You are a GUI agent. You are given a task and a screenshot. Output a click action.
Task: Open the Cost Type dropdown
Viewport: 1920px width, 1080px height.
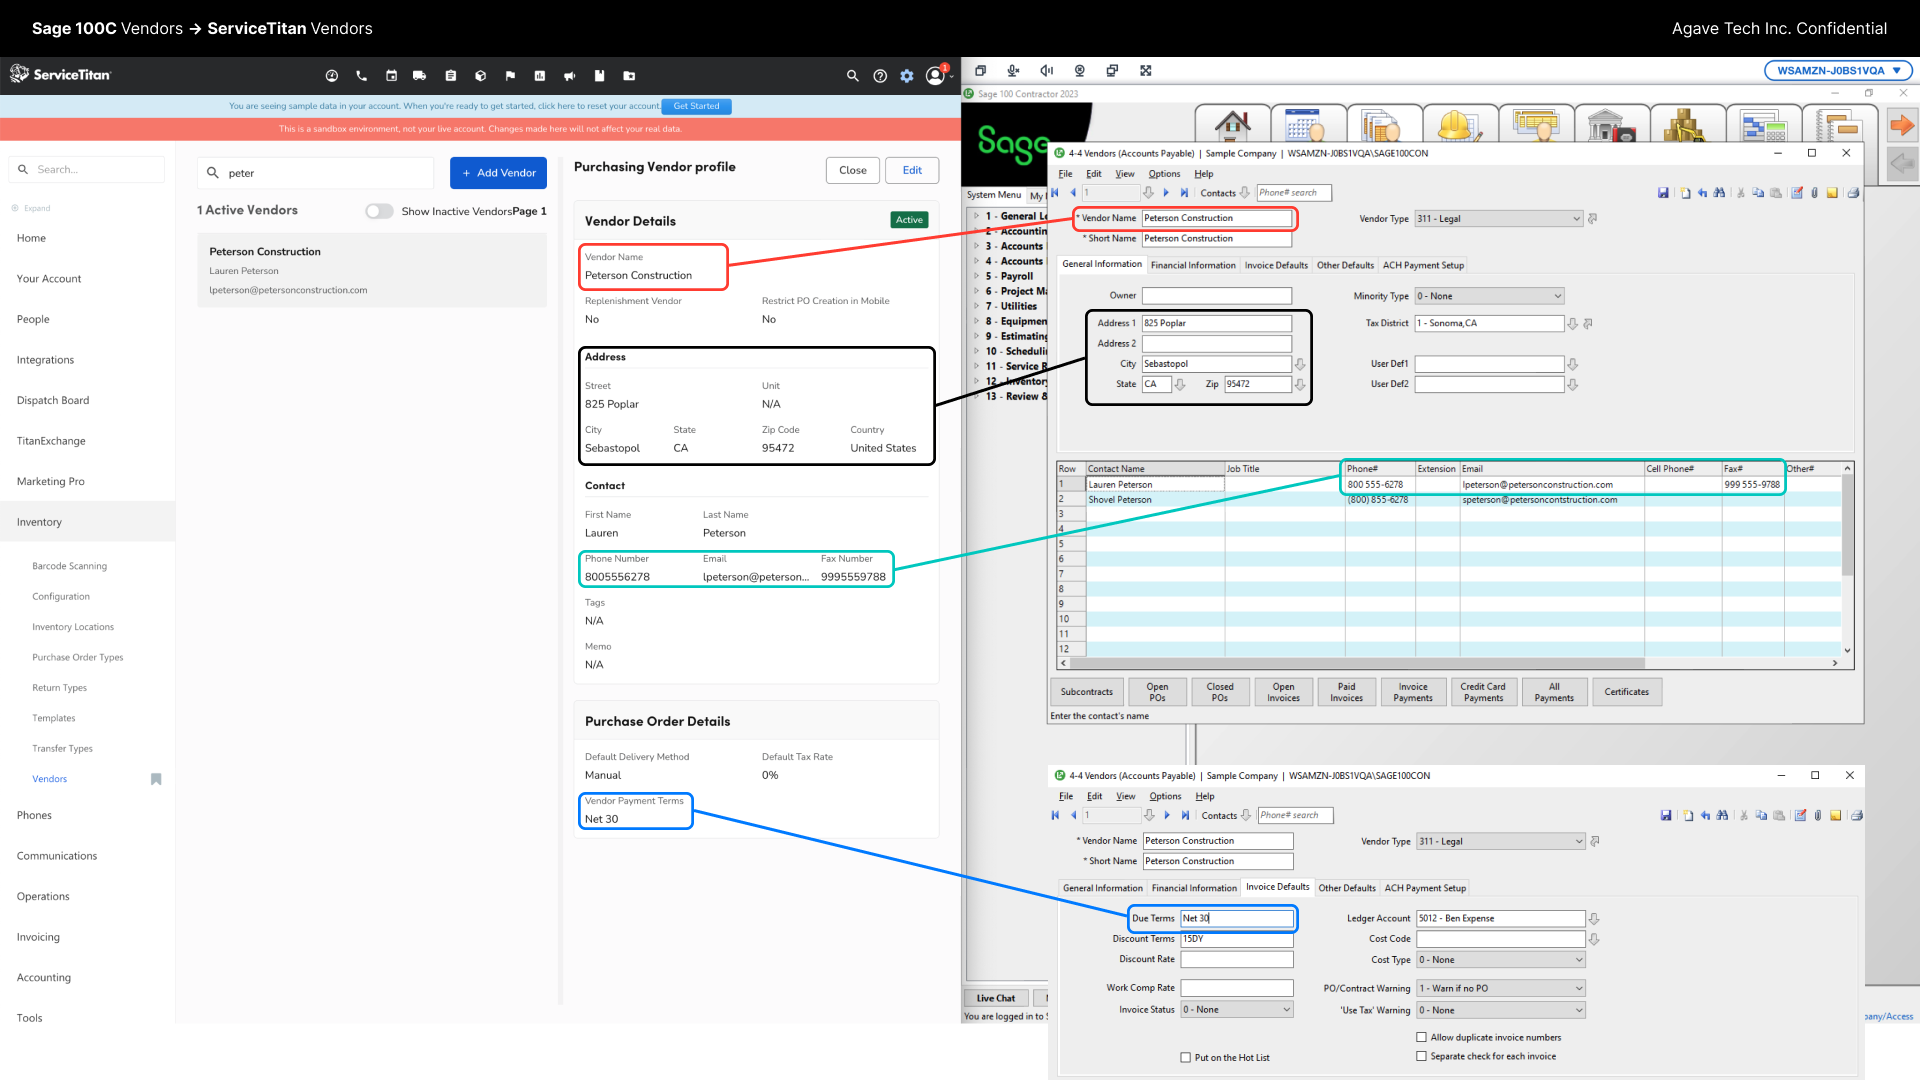click(x=1501, y=960)
